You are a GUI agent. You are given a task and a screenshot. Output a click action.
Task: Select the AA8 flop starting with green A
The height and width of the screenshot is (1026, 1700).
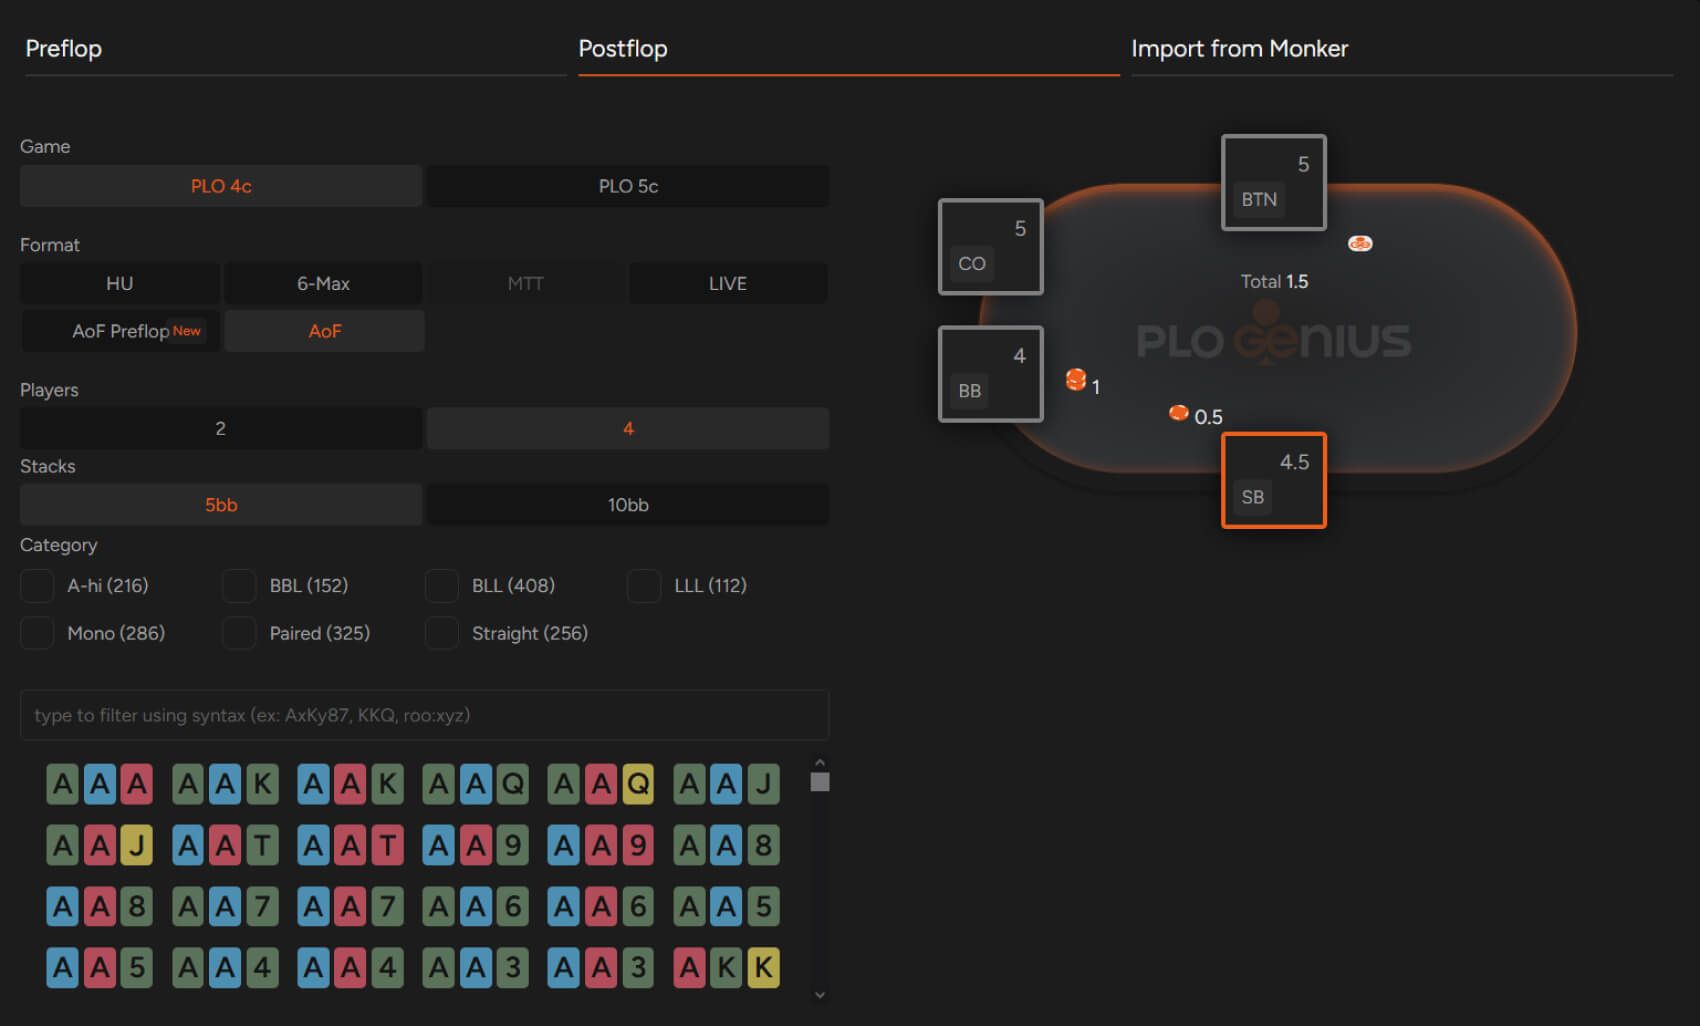tap(726, 845)
